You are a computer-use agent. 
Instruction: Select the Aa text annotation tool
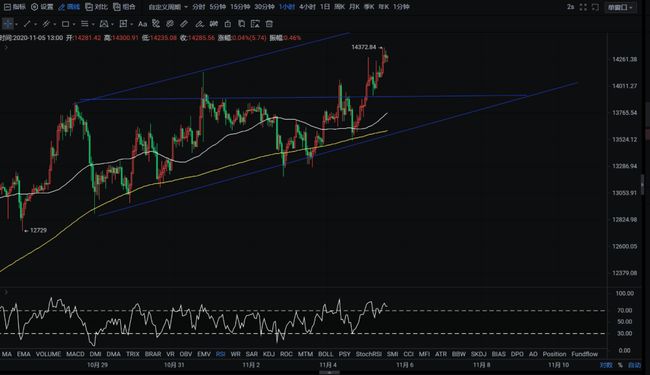pos(142,24)
